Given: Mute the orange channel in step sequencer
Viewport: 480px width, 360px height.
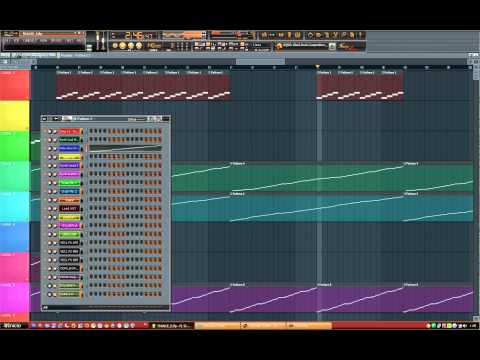Looking at the screenshot, I should click(x=50, y=200).
